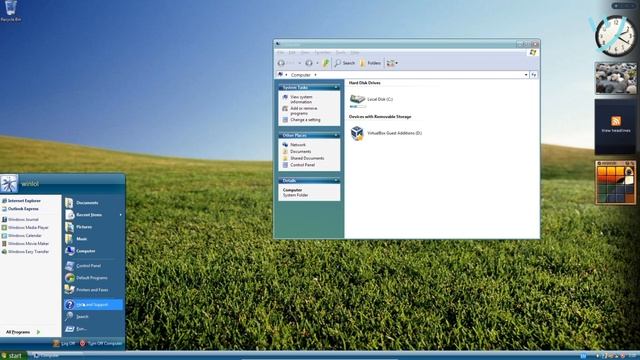Open Windows Calendar from Start menu
The image size is (640, 360).
tap(22, 236)
